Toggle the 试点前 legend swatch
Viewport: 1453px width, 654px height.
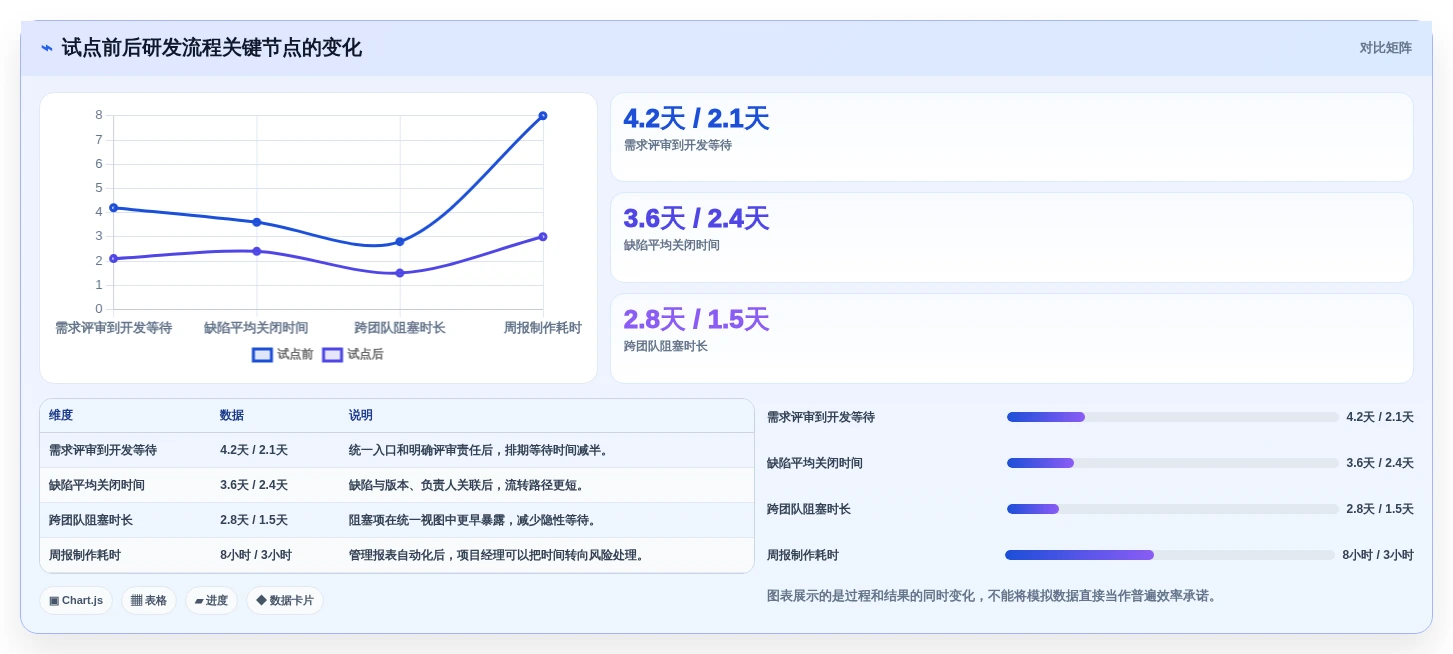click(262, 355)
